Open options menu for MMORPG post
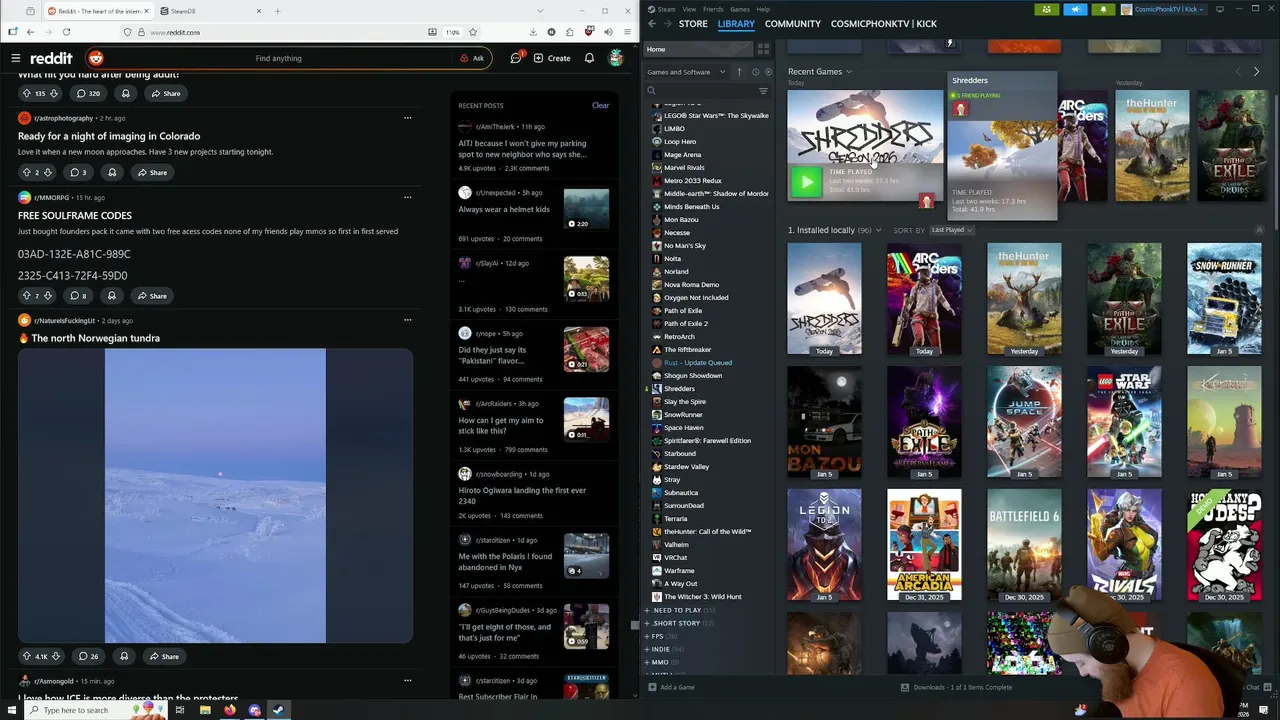Viewport: 1280px width, 720px height. tap(407, 197)
